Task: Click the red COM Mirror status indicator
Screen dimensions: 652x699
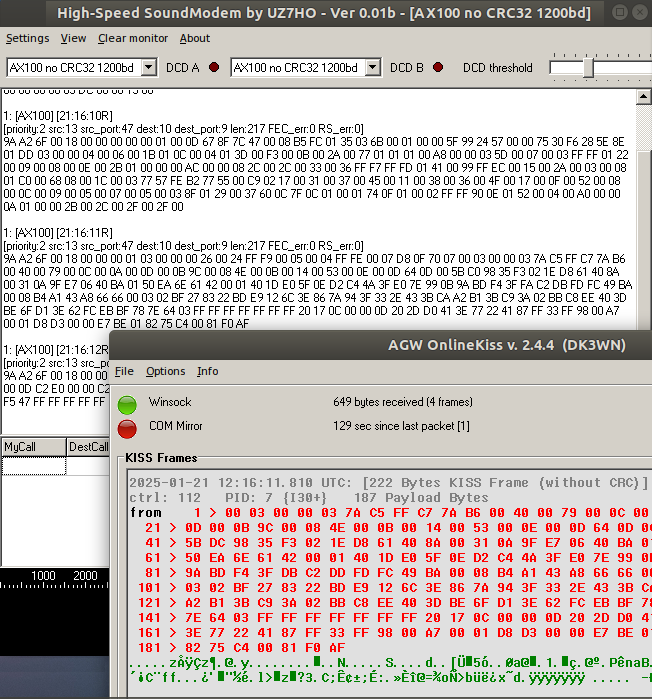Action: tap(127, 429)
